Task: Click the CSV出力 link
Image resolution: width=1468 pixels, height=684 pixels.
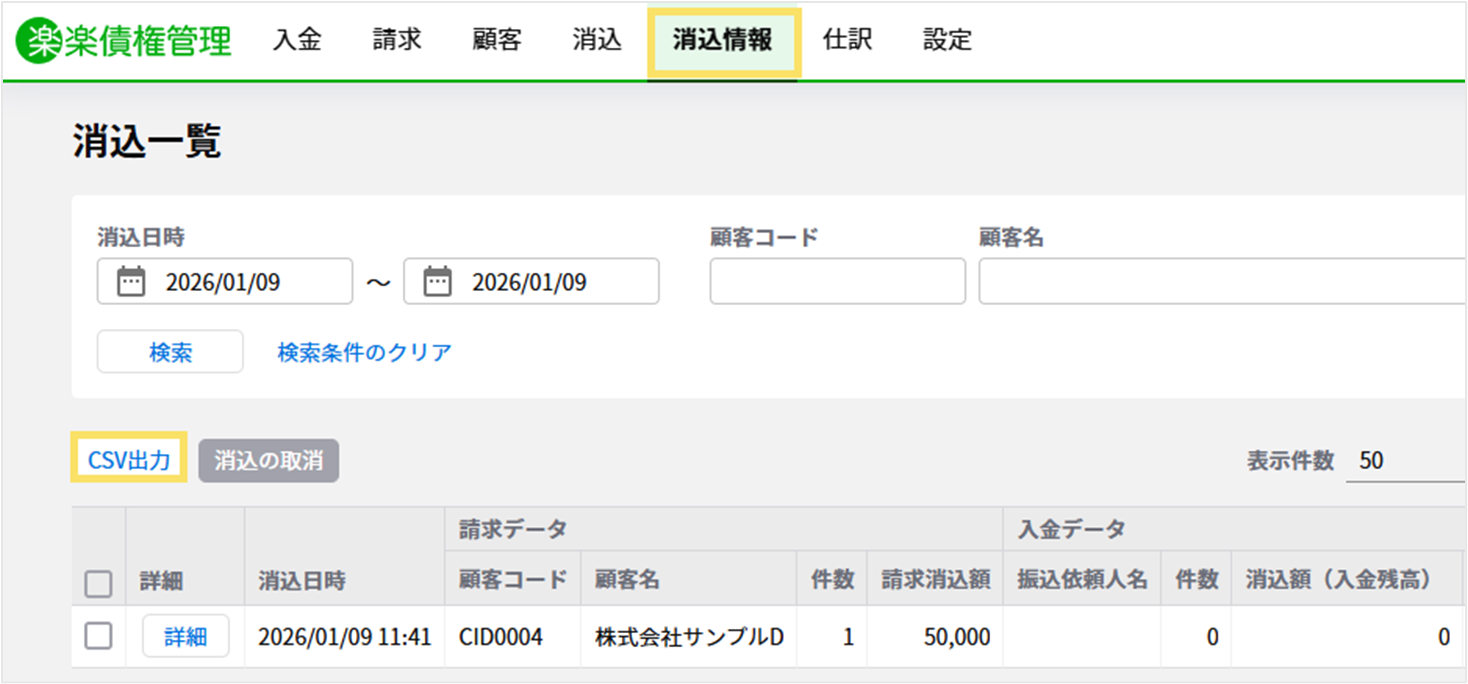Action: [x=129, y=461]
